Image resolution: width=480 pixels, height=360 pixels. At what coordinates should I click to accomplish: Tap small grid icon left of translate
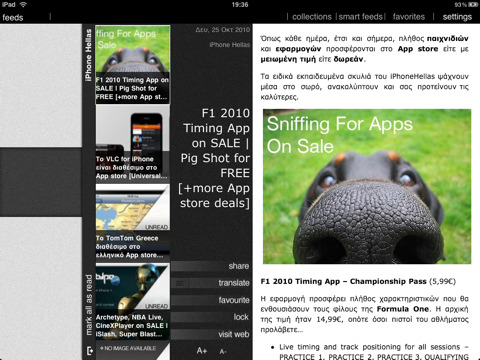point(180,283)
